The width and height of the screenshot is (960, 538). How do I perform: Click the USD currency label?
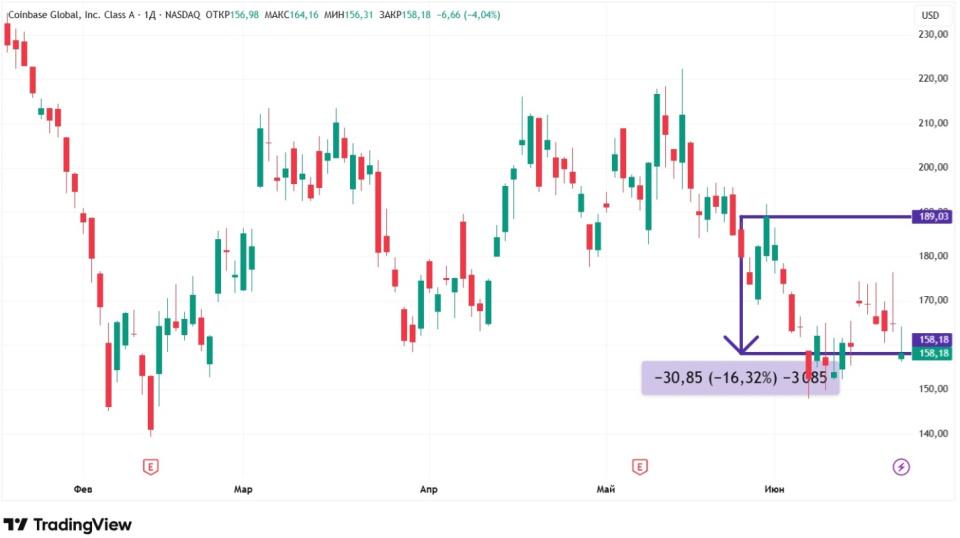[930, 15]
